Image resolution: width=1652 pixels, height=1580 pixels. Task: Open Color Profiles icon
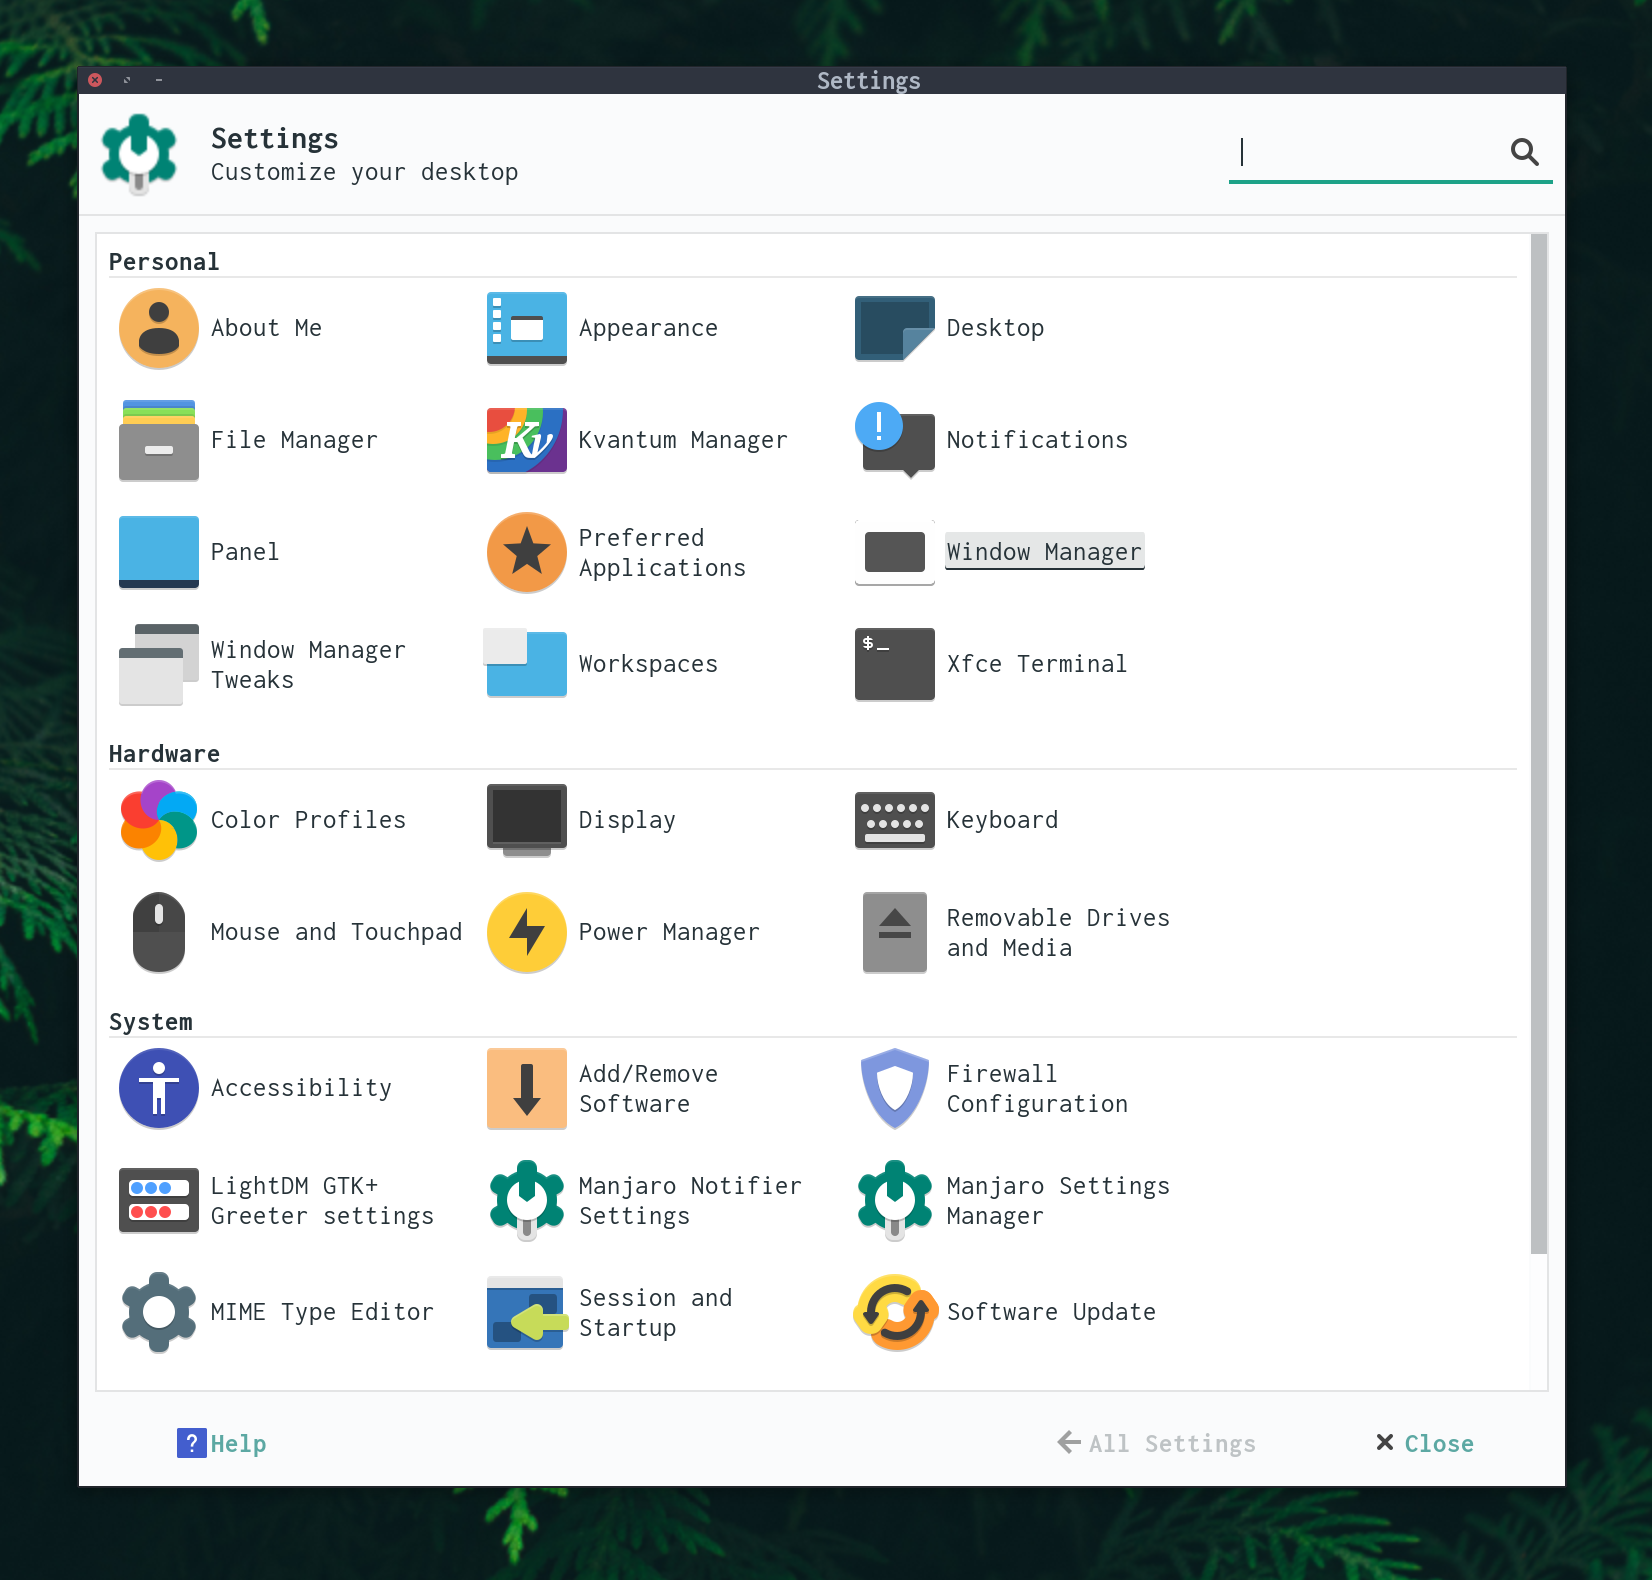pos(158,820)
